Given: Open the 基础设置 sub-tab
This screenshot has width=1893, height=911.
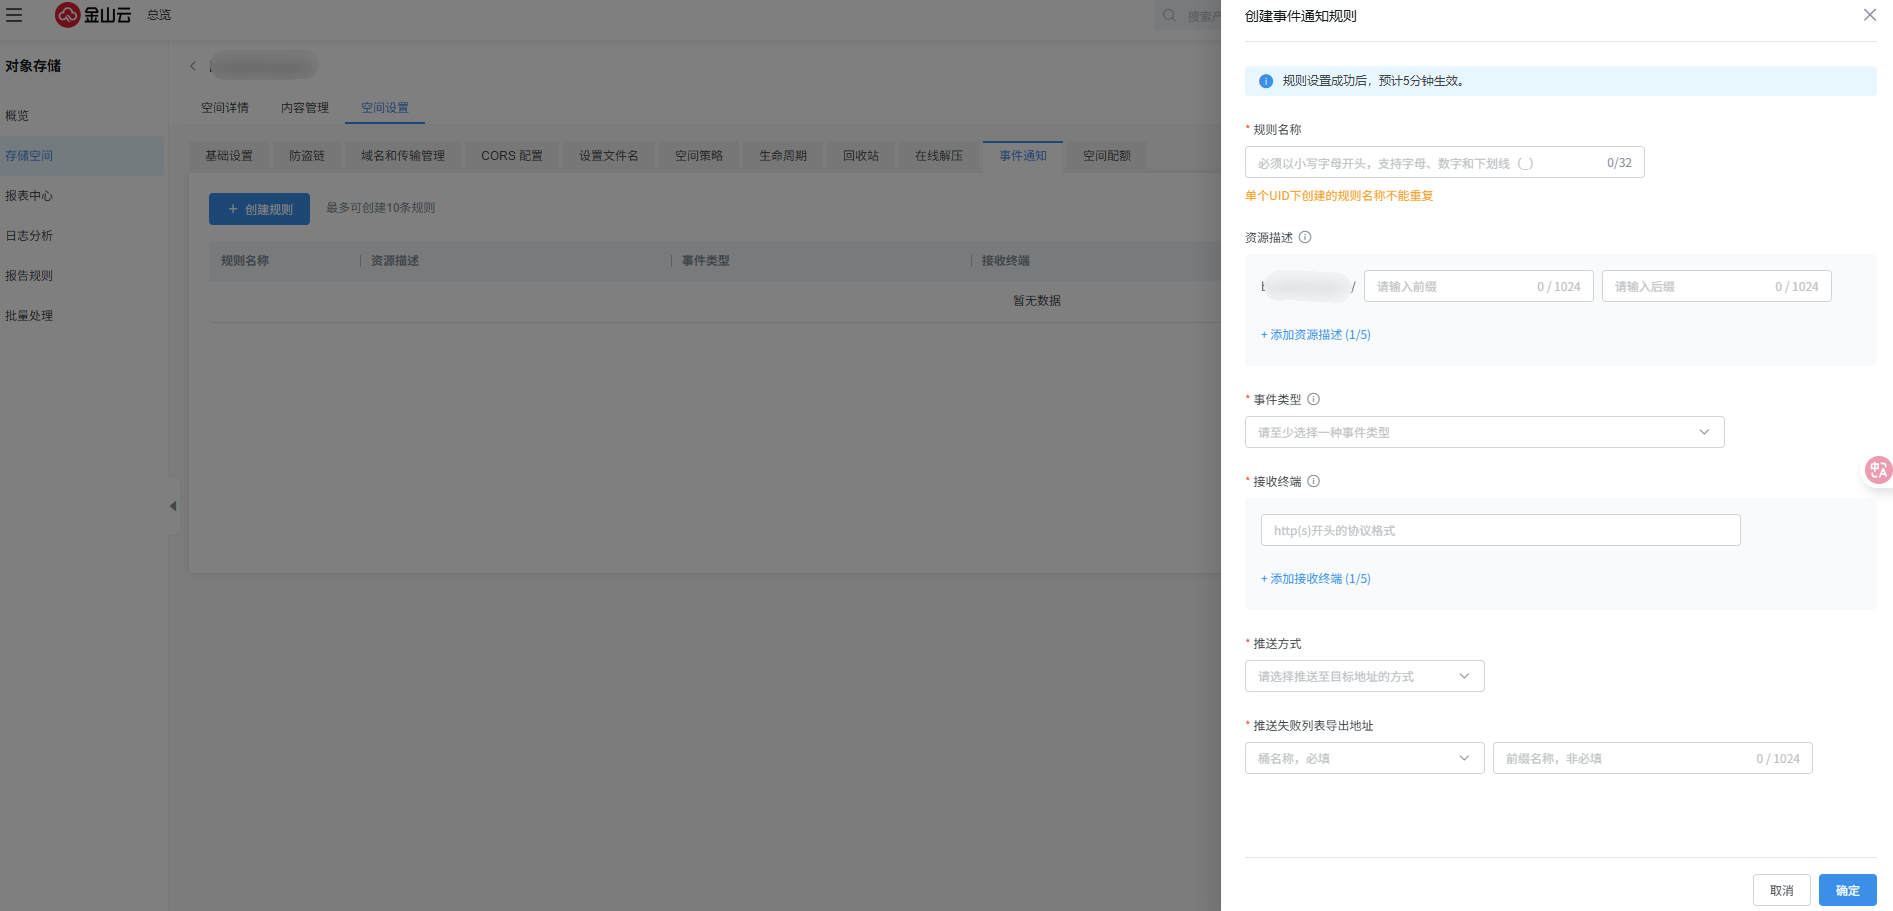Looking at the screenshot, I should click(229, 156).
